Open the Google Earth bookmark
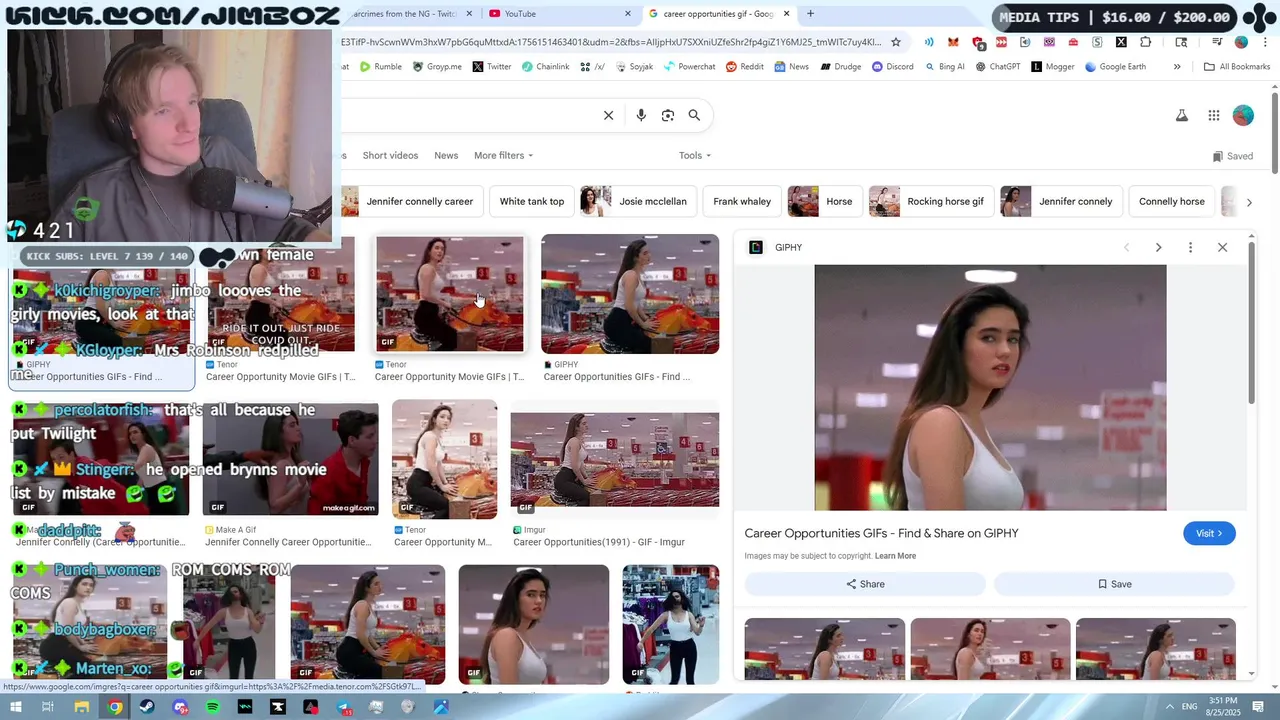Screen dimensions: 1280x720 click(x=1116, y=67)
